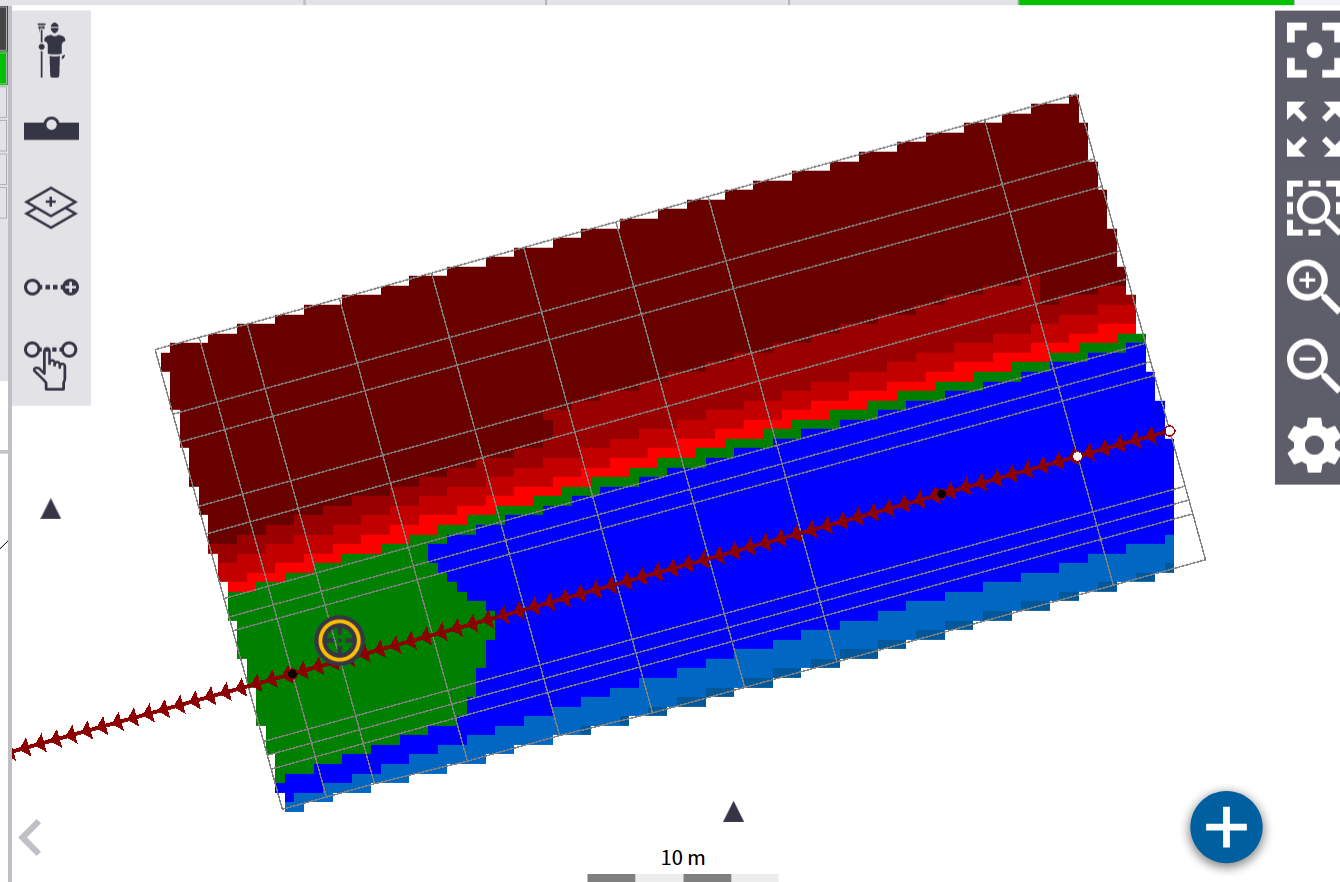Click the black triangle marker on left
Screen dimensions: 1340x882
[51, 509]
